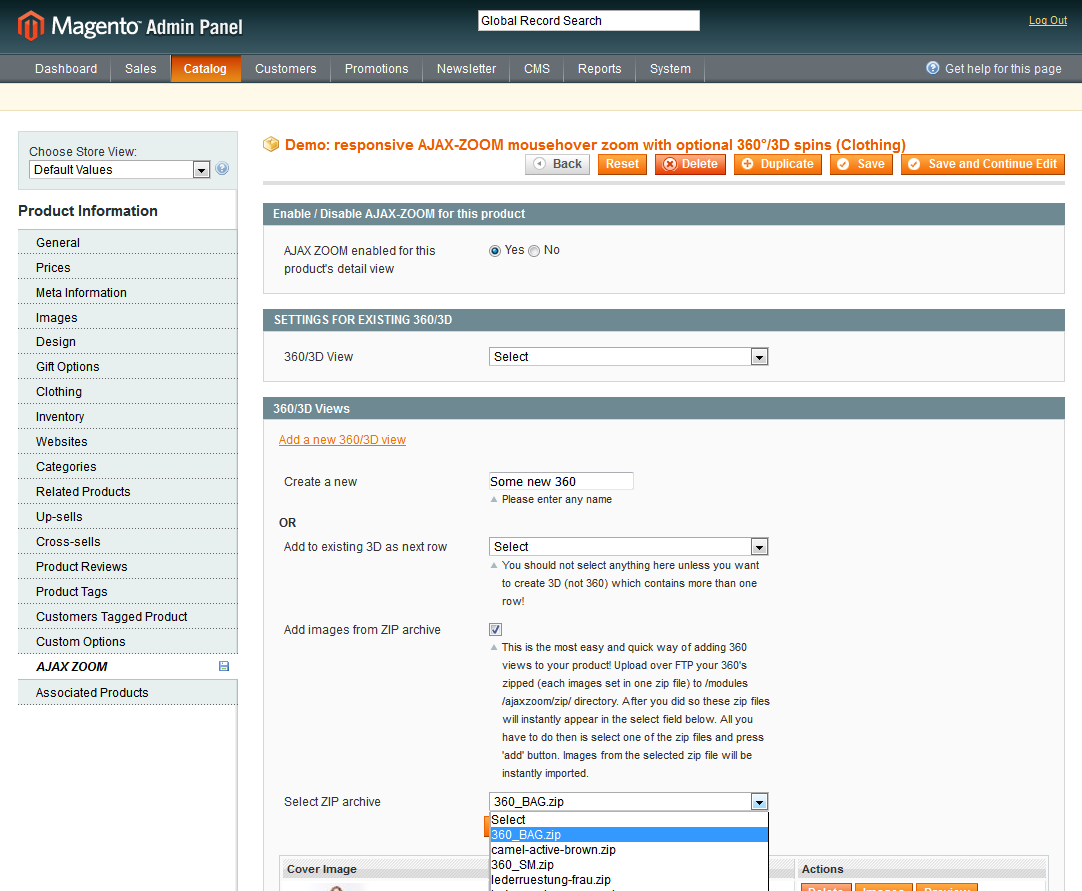
Task: Click the Duplicate button
Action: tap(778, 164)
